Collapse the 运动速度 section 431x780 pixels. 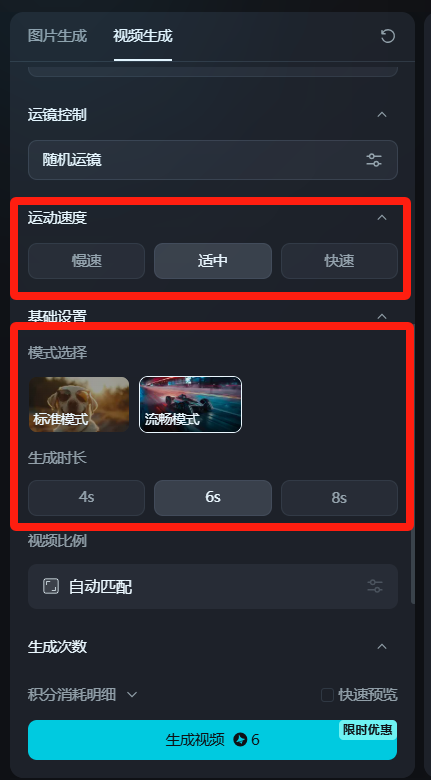pyautogui.click(x=382, y=217)
